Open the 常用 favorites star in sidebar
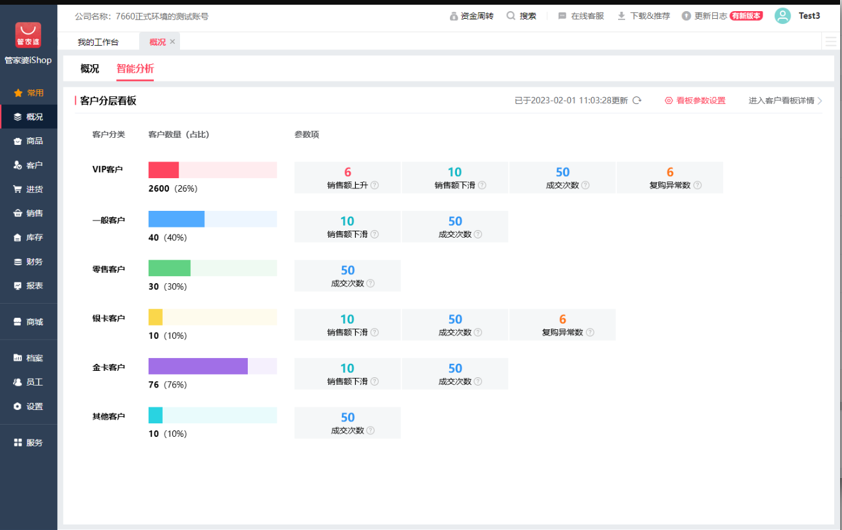 pos(18,93)
